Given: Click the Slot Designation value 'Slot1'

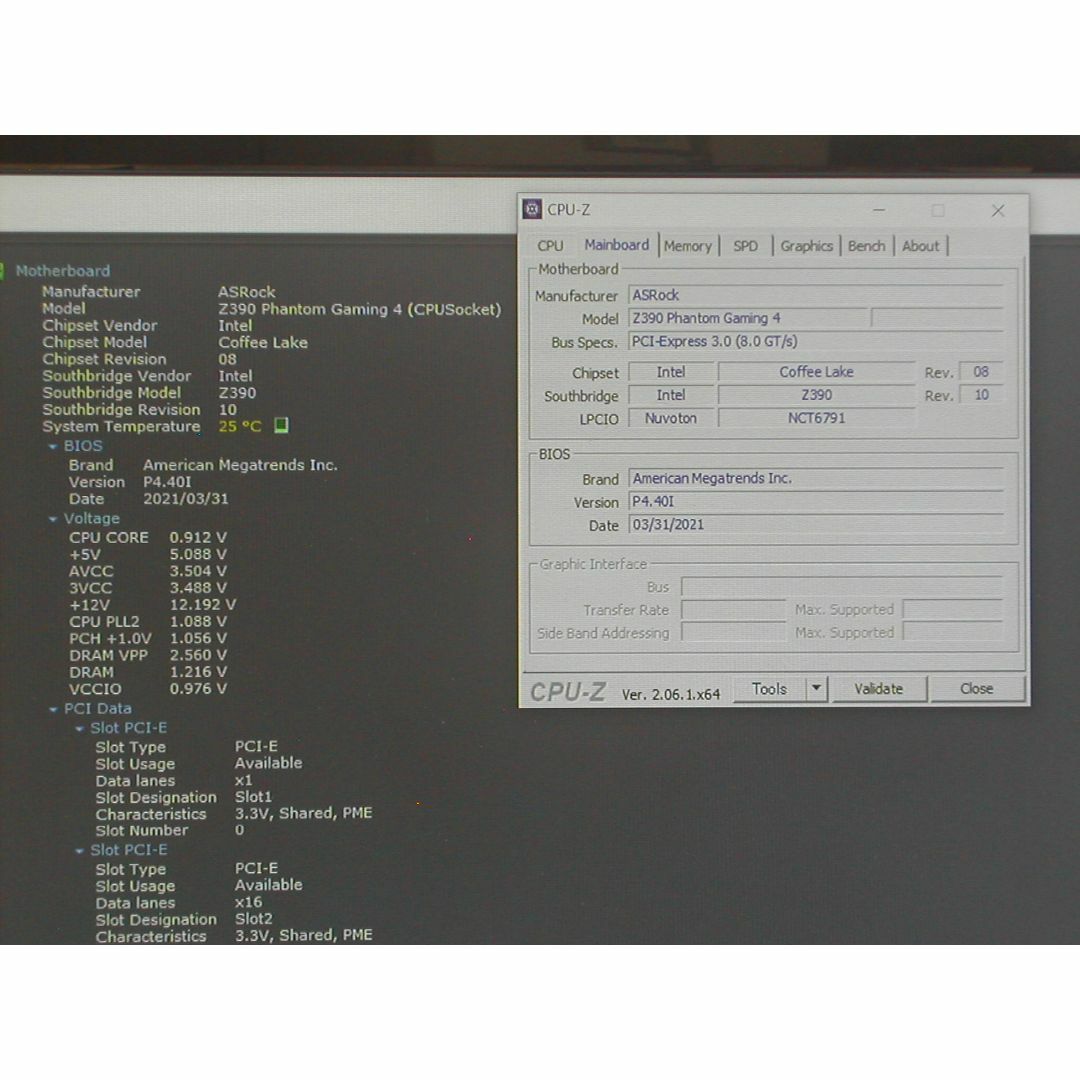Looking at the screenshot, I should [x=253, y=797].
